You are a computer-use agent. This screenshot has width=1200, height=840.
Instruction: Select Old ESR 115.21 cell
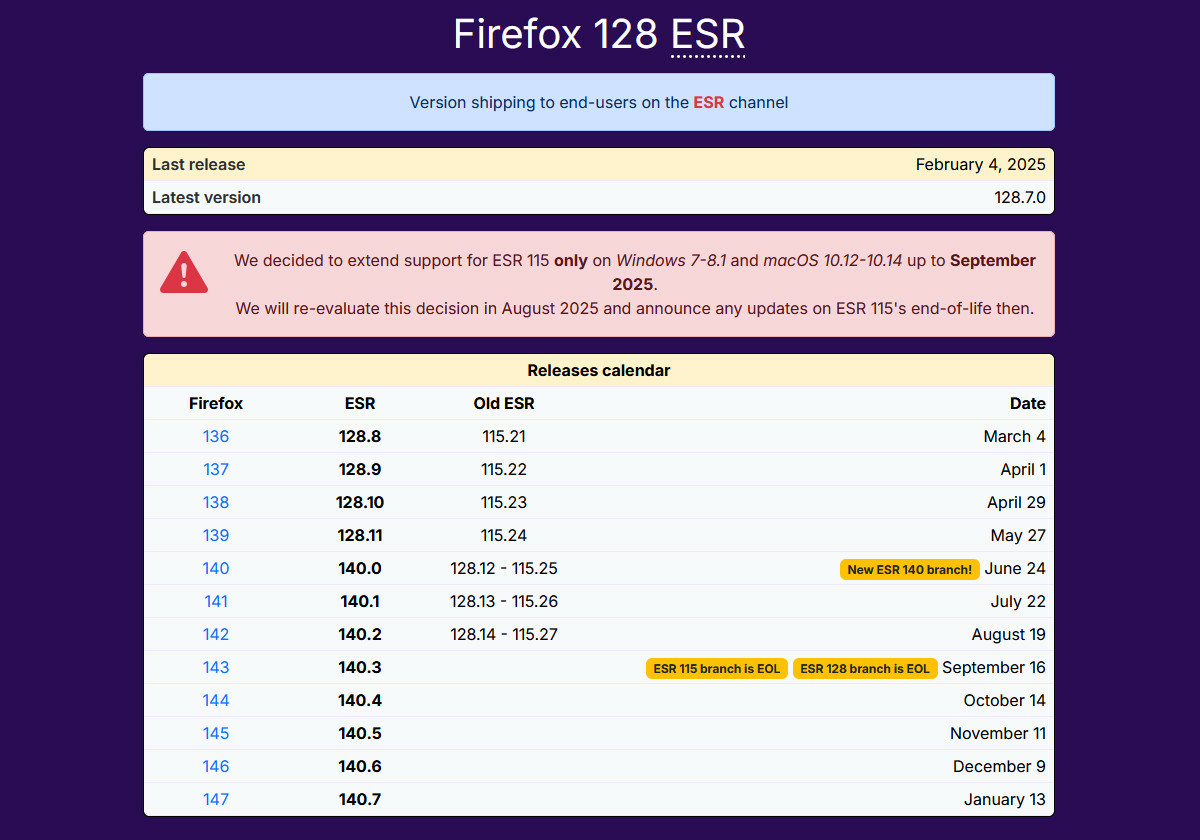click(504, 436)
